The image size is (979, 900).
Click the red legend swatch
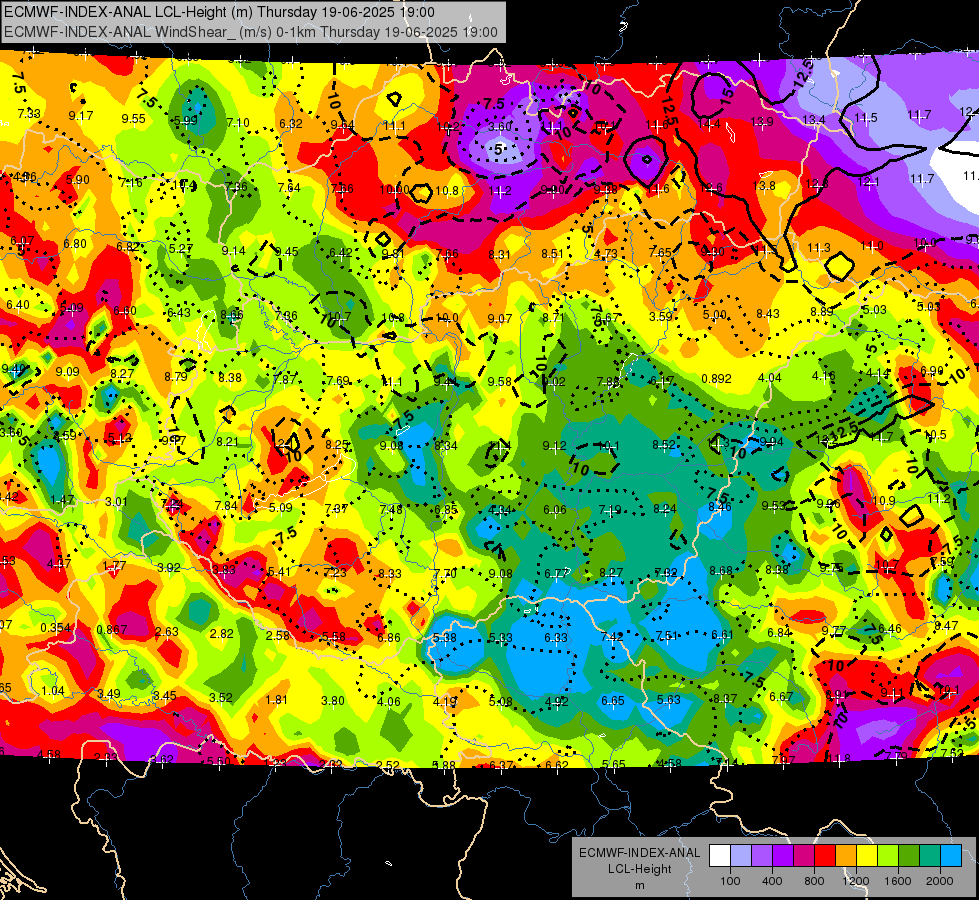[x=825, y=856]
